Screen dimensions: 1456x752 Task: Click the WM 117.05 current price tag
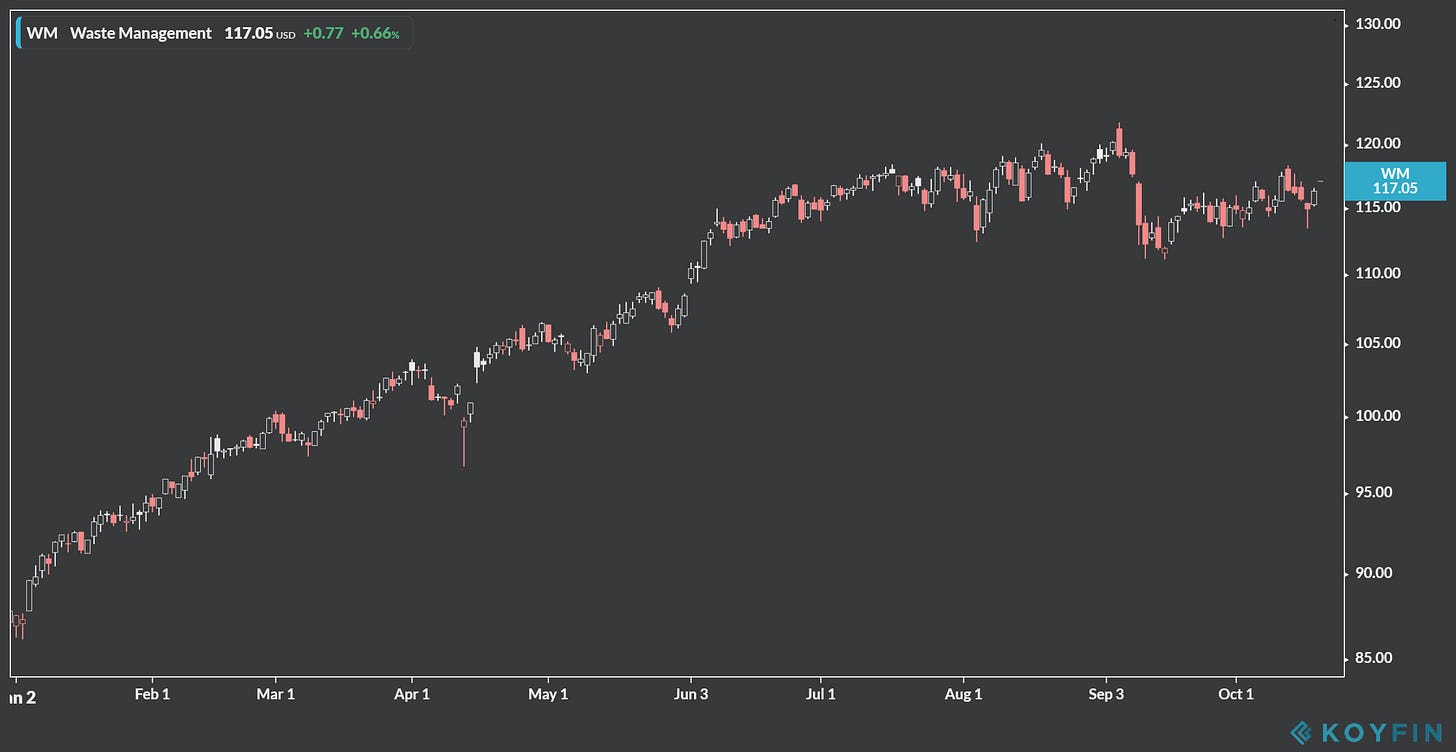point(1395,181)
